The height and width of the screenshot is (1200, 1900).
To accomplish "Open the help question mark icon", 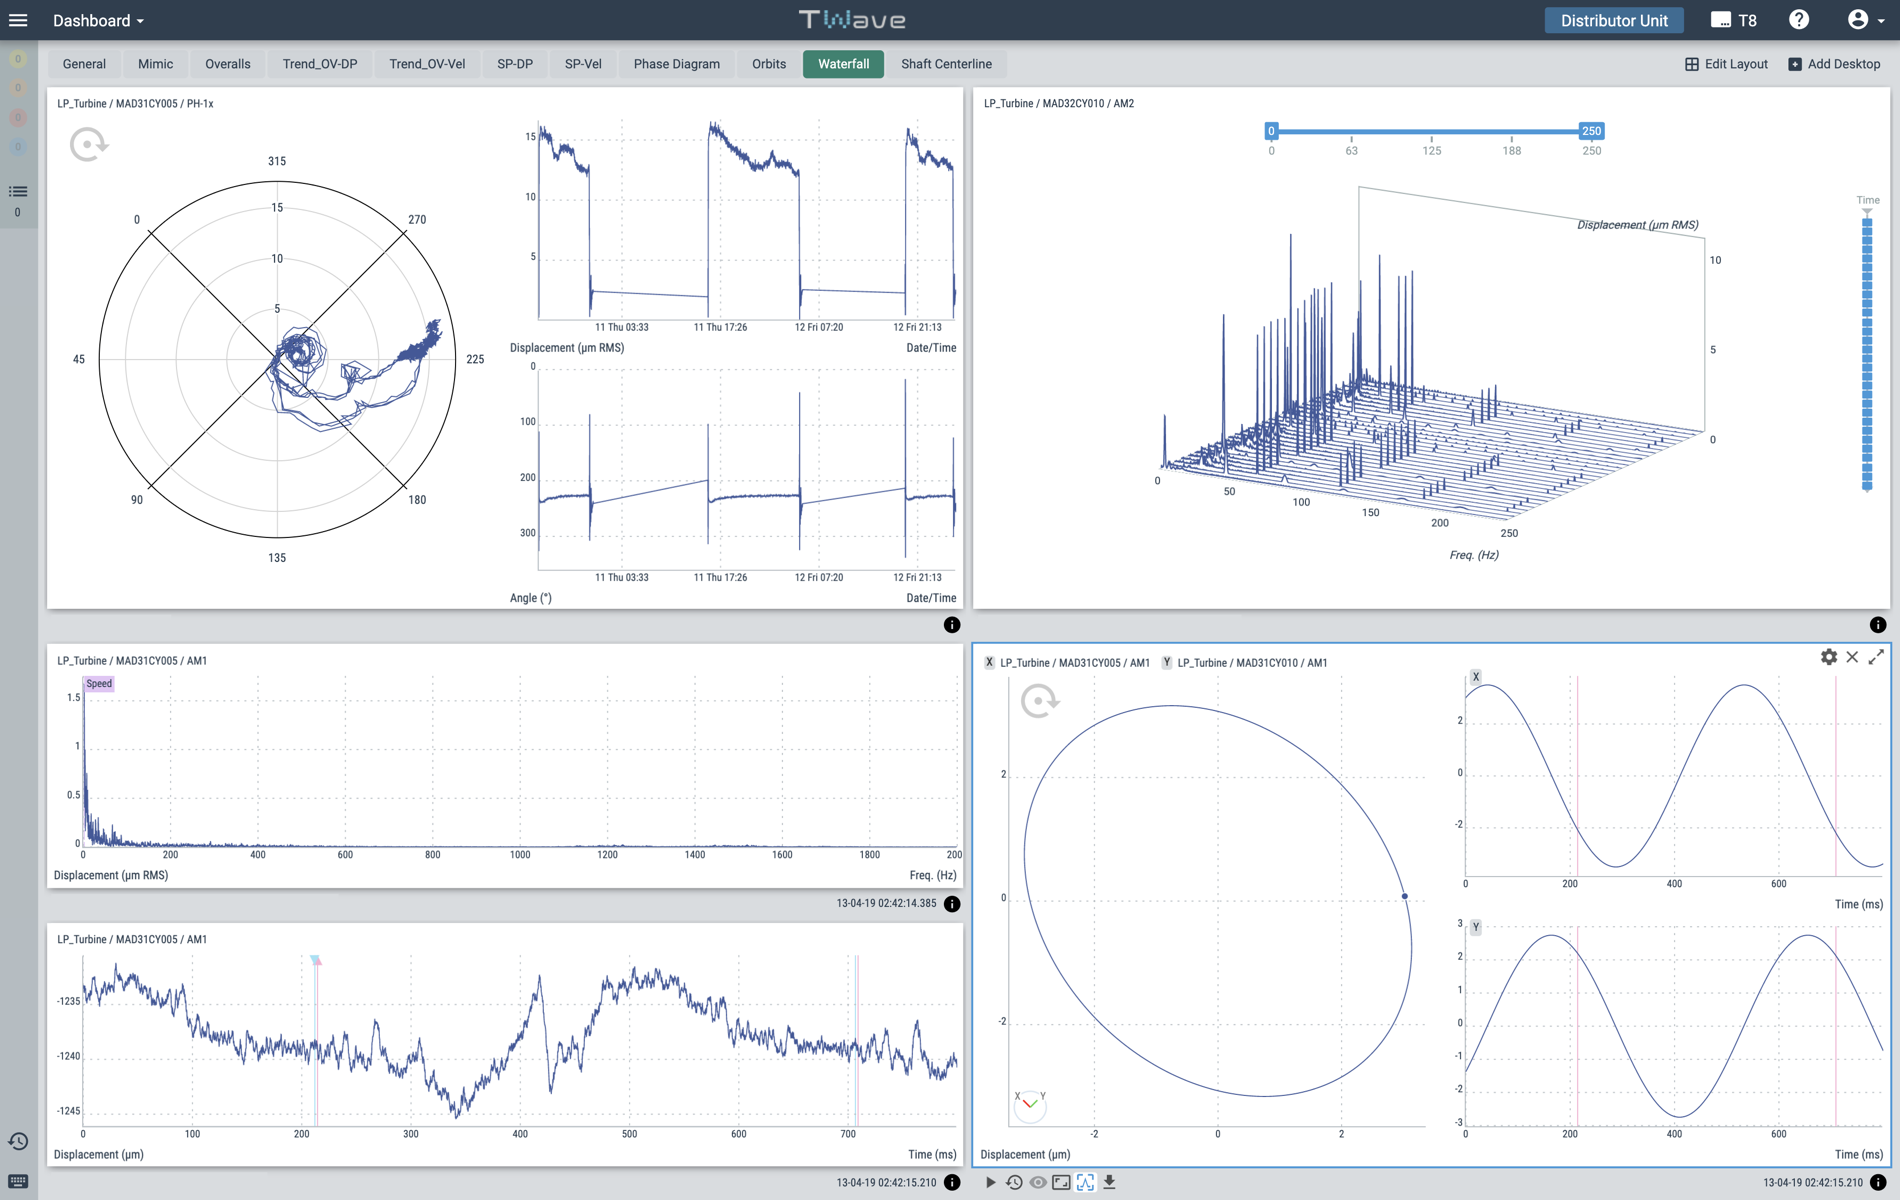I will pyautogui.click(x=1799, y=20).
